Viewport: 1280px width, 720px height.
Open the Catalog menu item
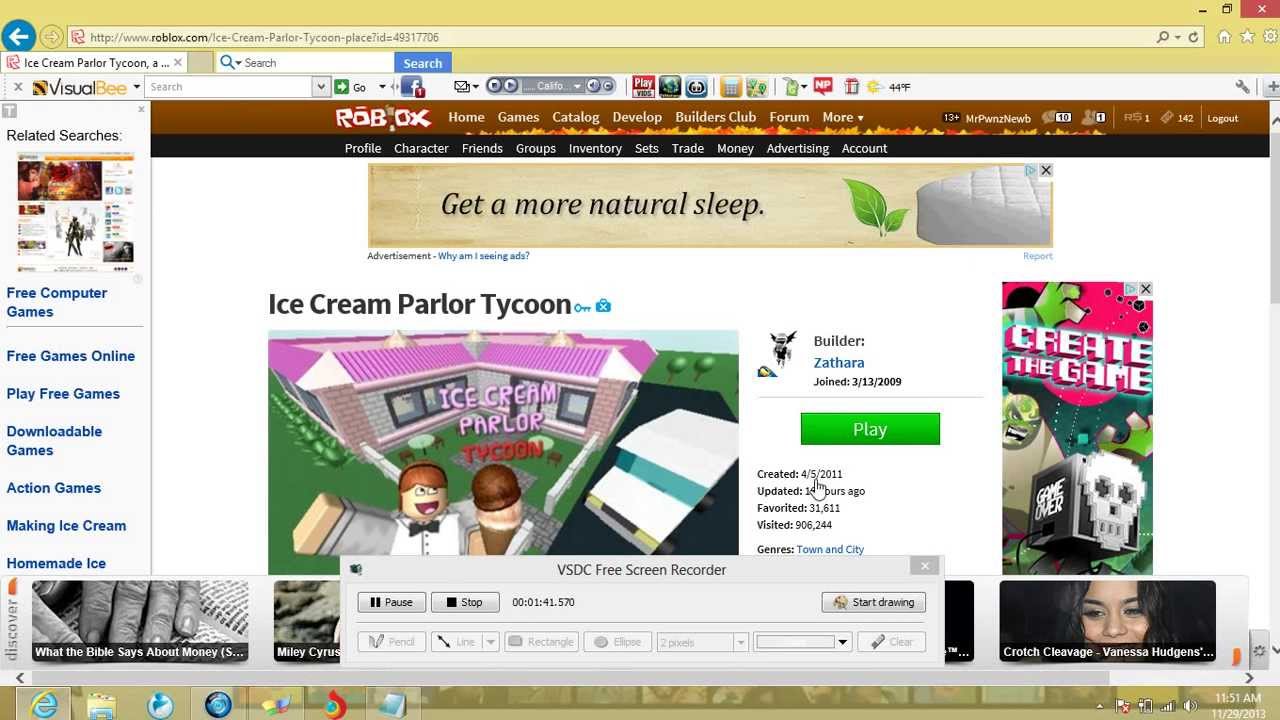(x=576, y=118)
